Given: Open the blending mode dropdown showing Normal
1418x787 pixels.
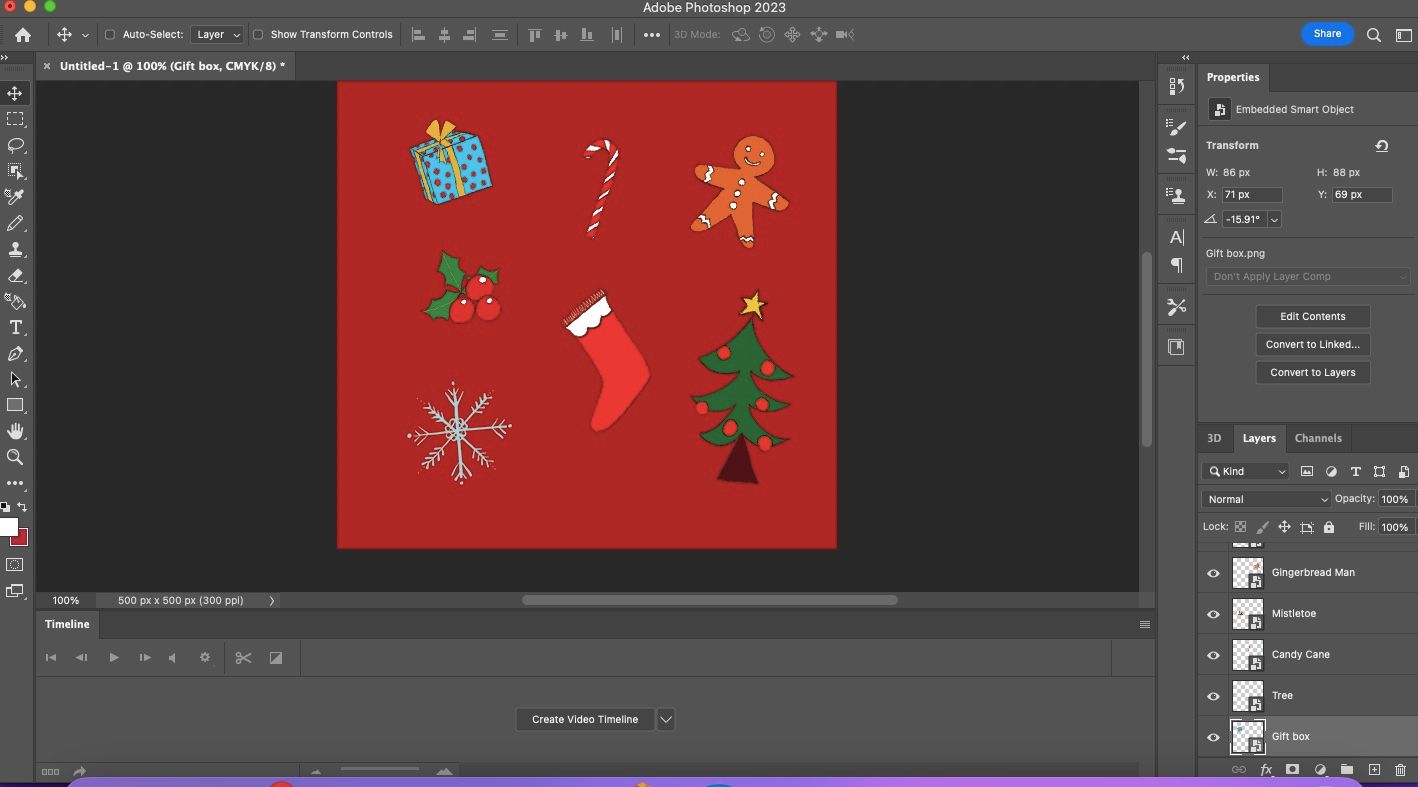Looking at the screenshot, I should tap(1265, 498).
